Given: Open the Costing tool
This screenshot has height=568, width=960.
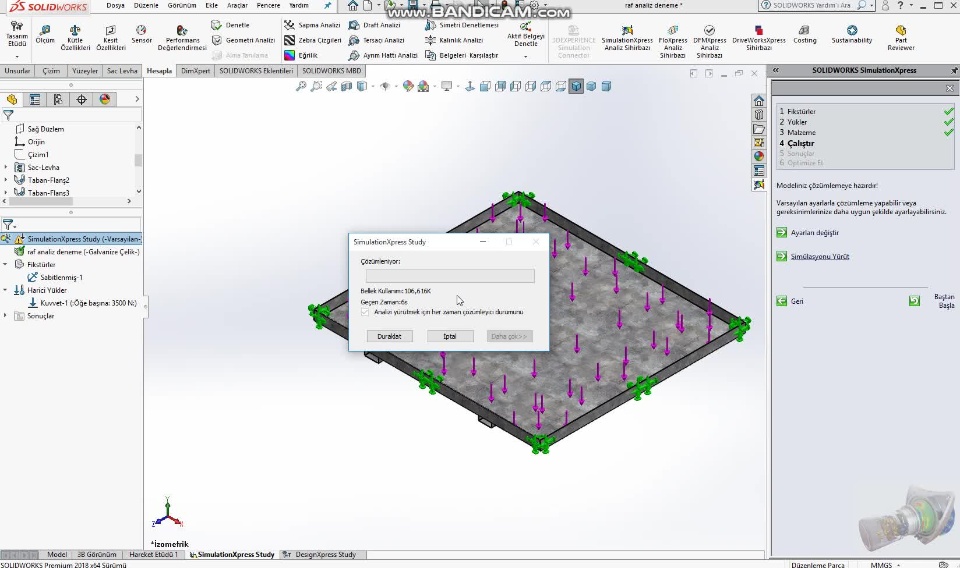Looking at the screenshot, I should click(804, 34).
